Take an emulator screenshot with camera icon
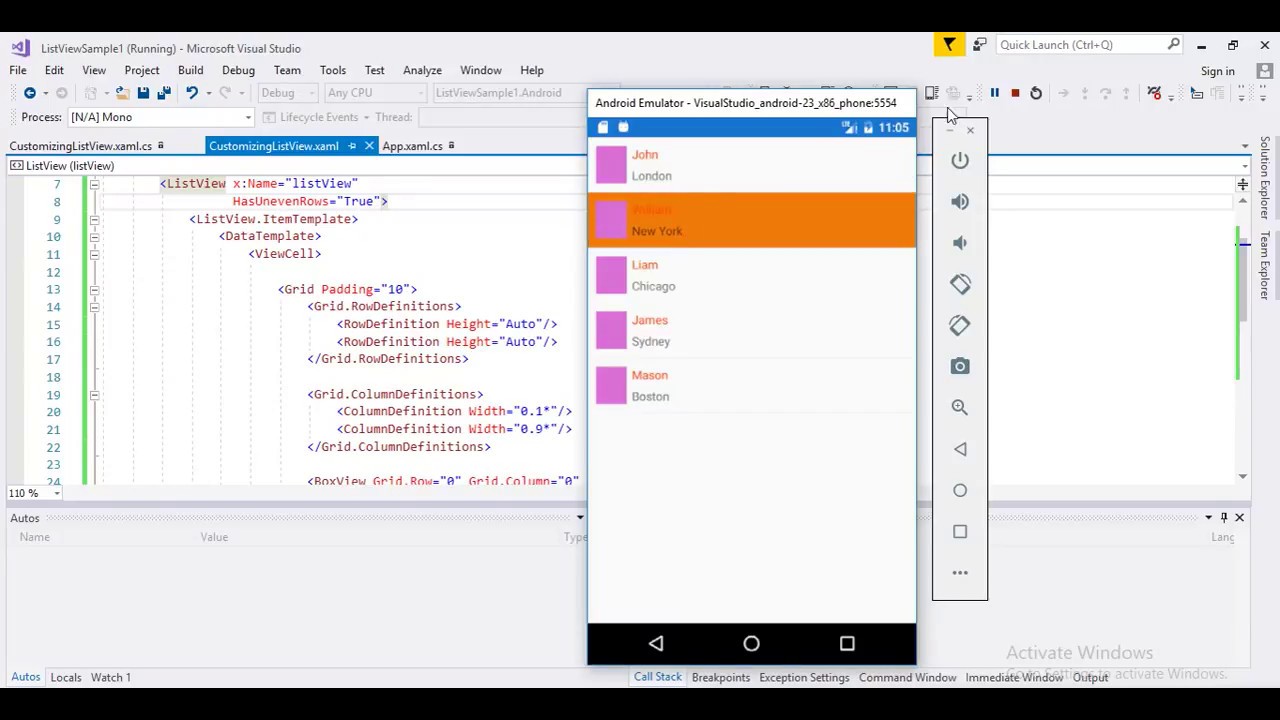The image size is (1280, 720). tap(960, 366)
